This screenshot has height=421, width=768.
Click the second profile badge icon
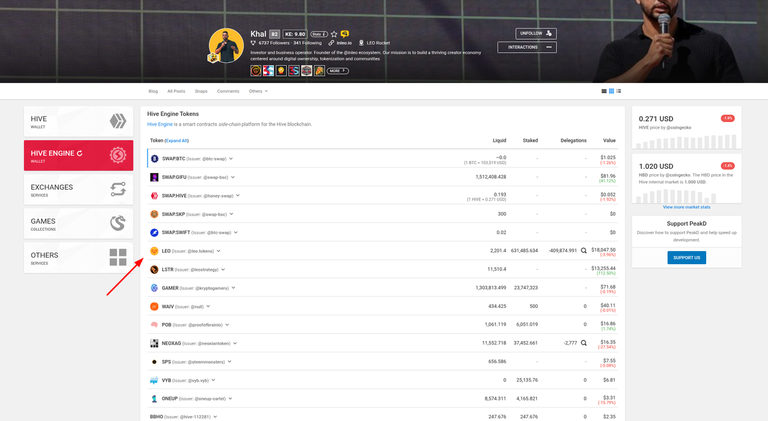point(268,71)
